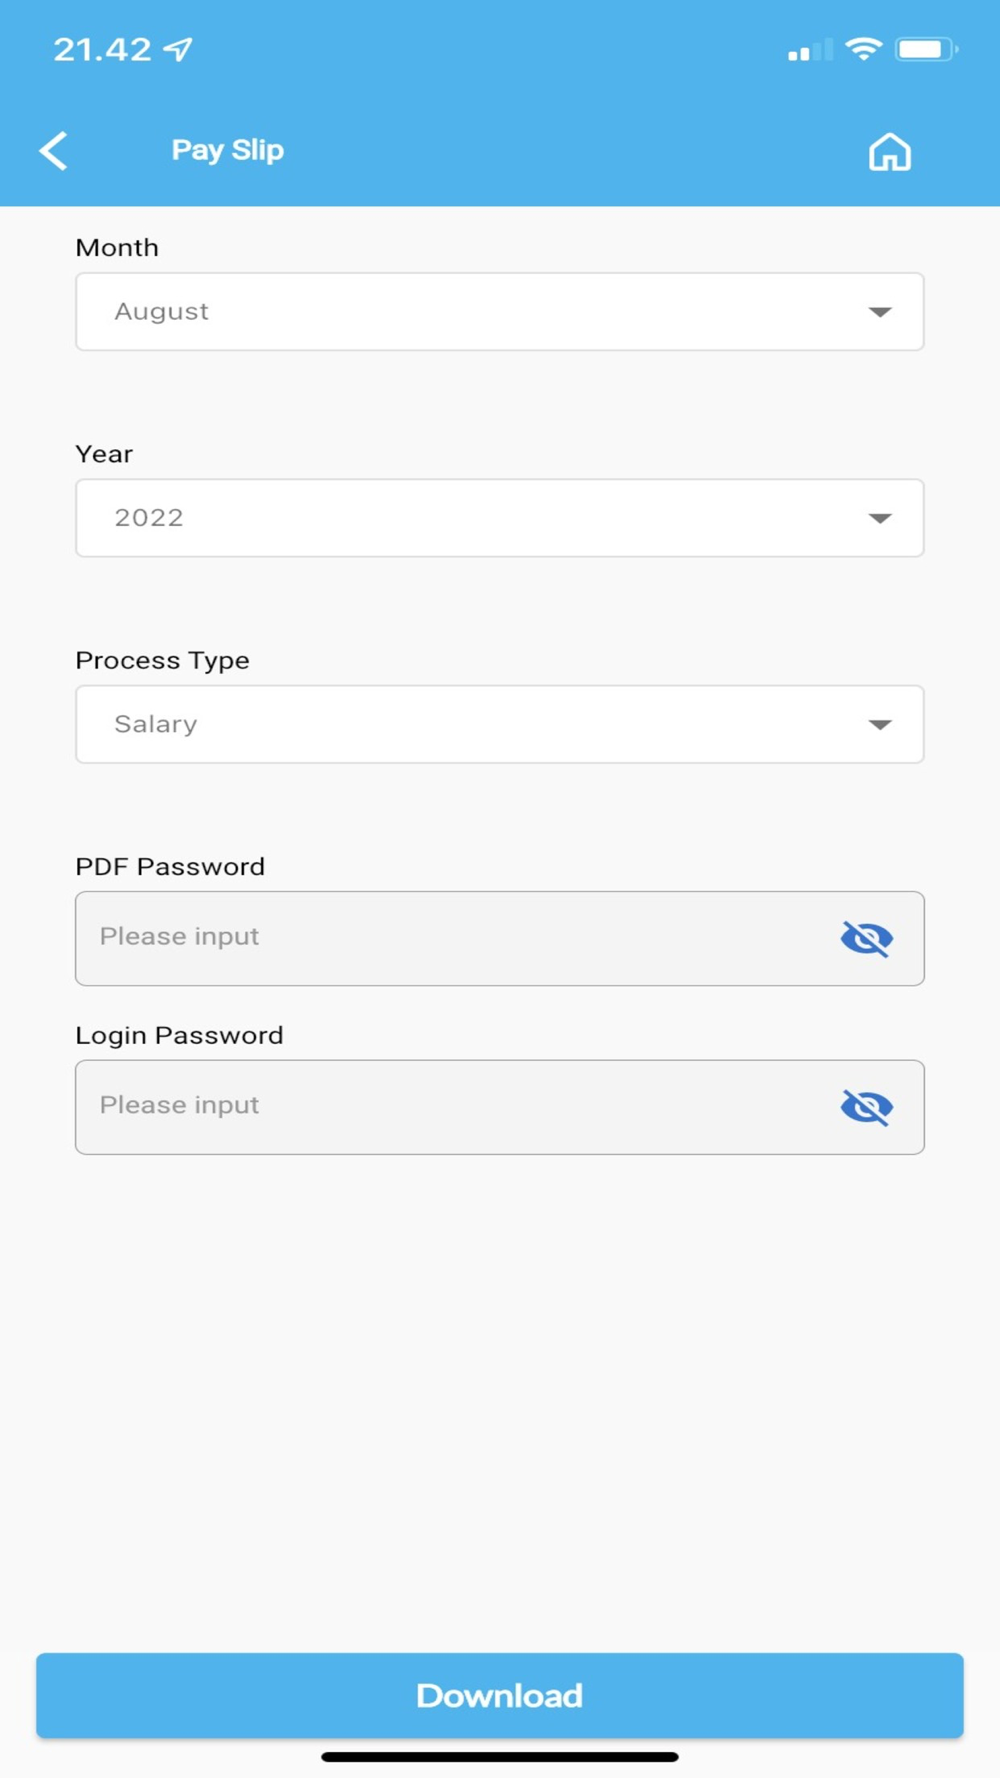This screenshot has height=1778, width=1000.
Task: Tap the PDF Password field label
Action: tap(170, 867)
